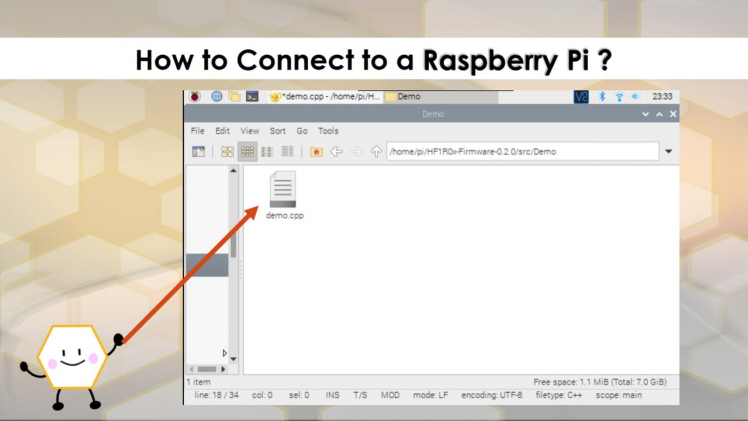Expand the side pane tree triangle

coord(224,353)
